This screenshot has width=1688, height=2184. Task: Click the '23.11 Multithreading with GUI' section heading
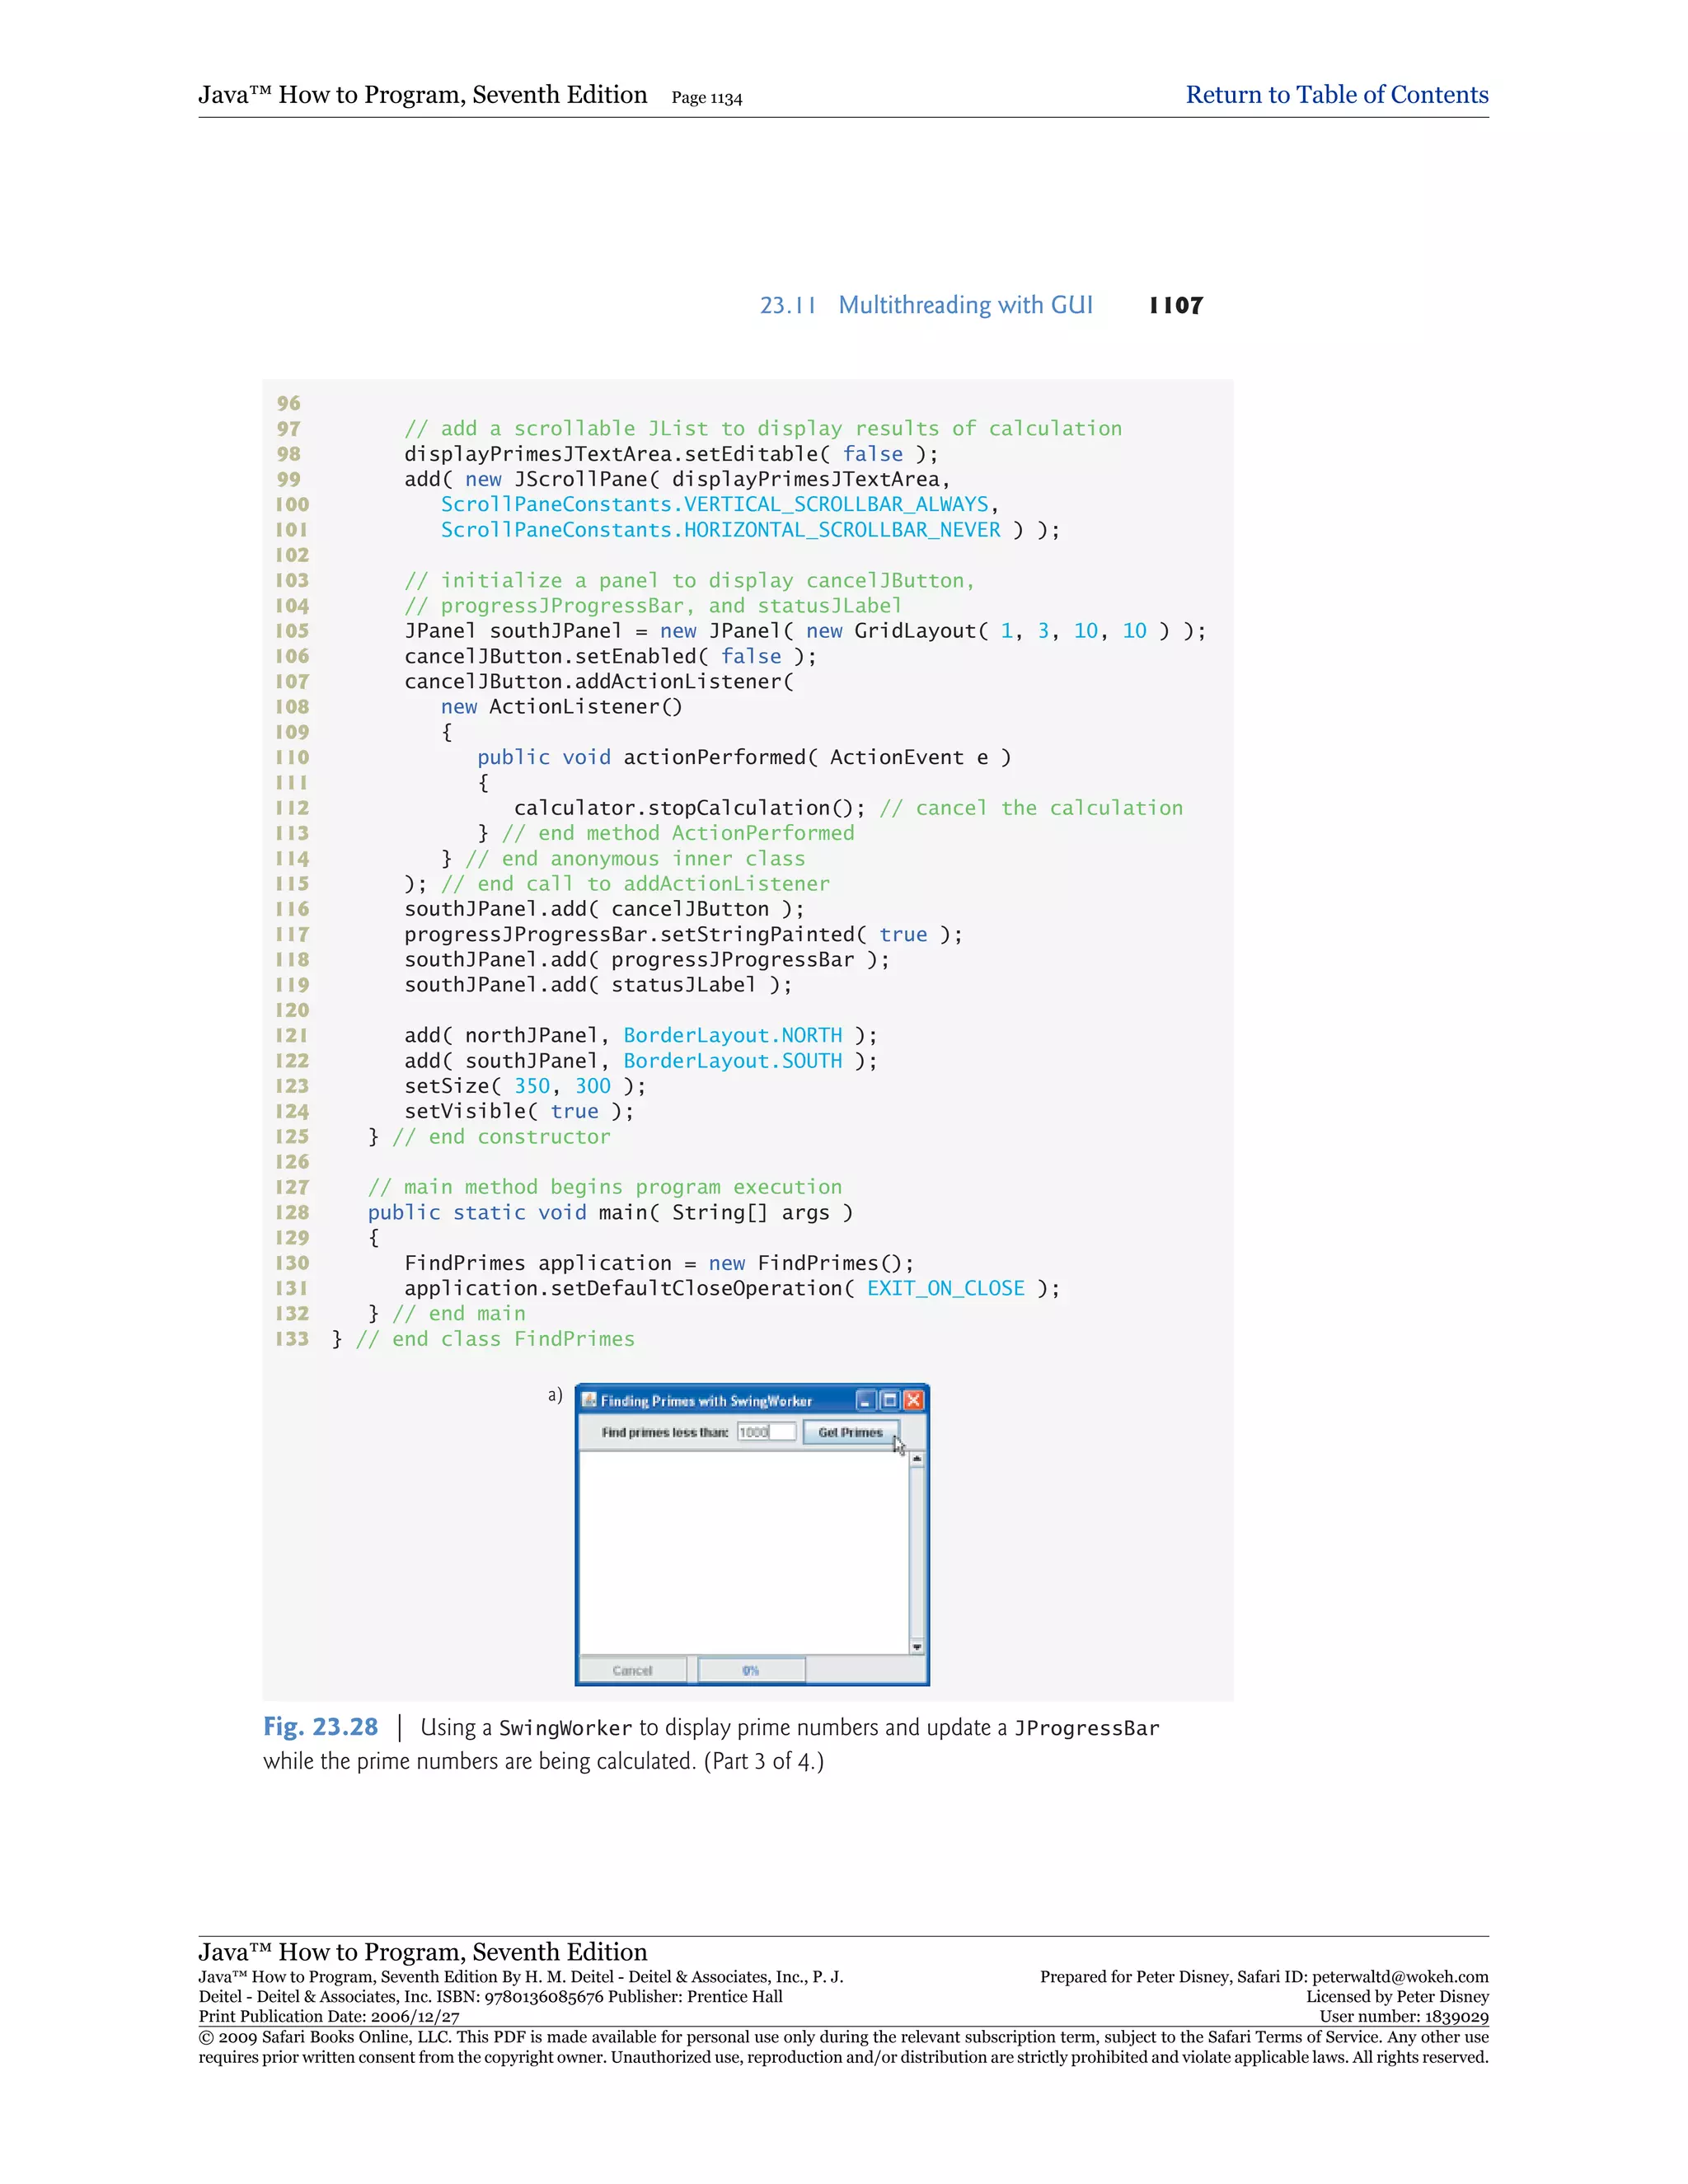[x=926, y=305]
